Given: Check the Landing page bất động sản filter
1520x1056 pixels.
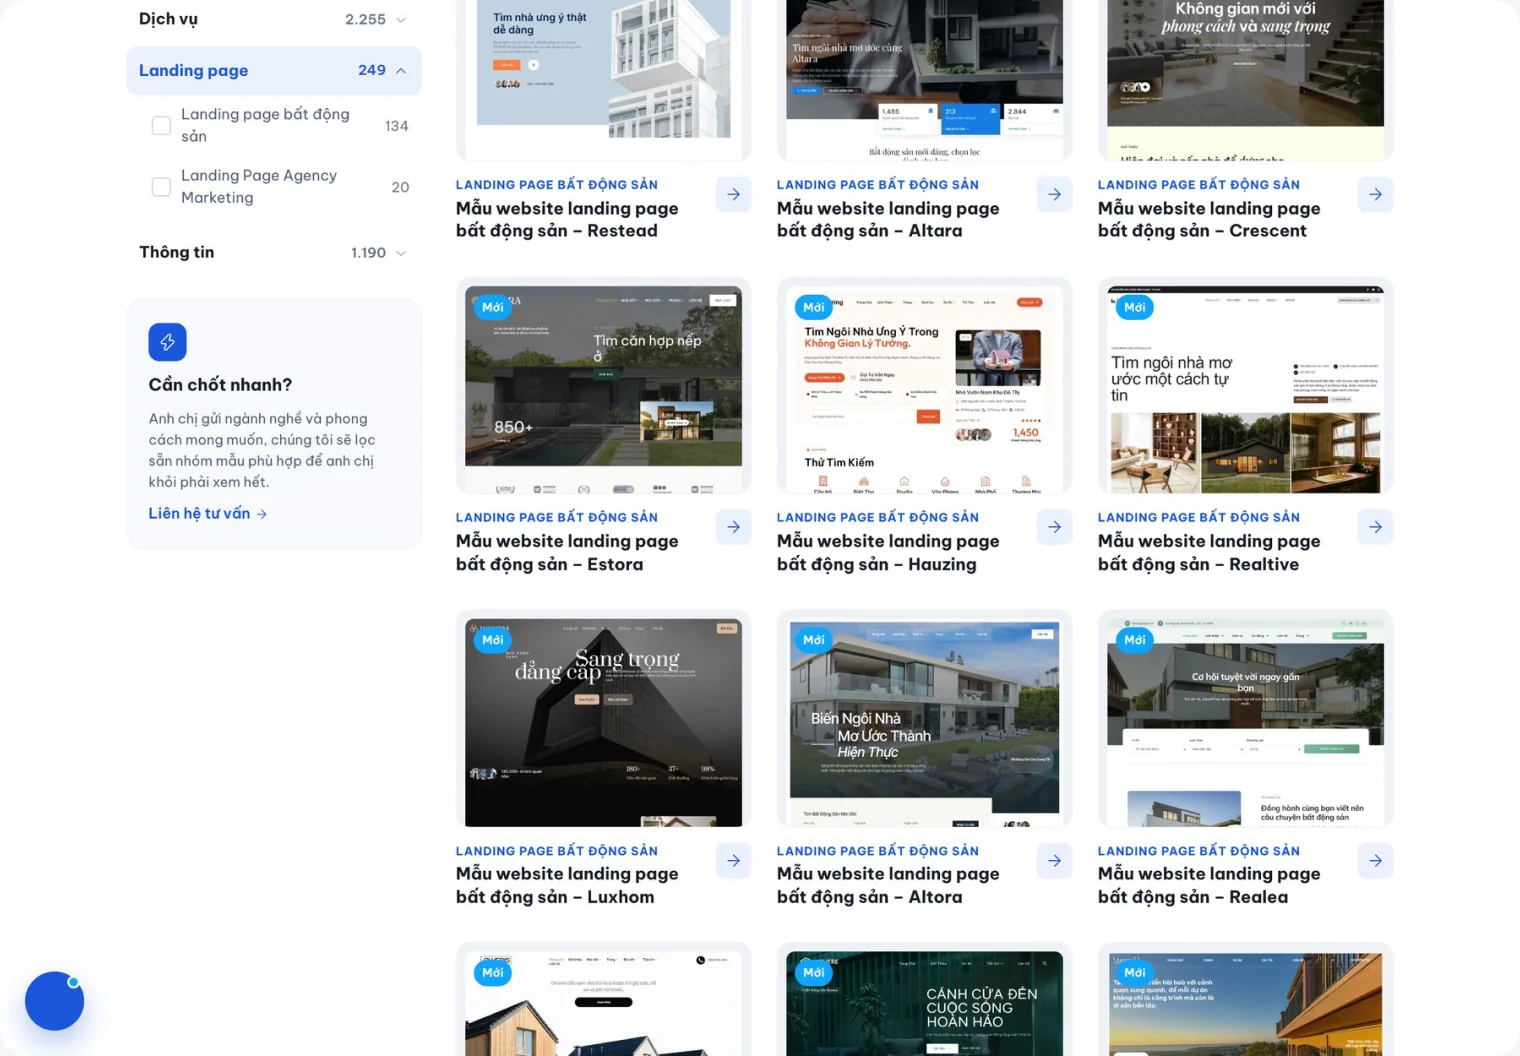Looking at the screenshot, I should (x=161, y=125).
